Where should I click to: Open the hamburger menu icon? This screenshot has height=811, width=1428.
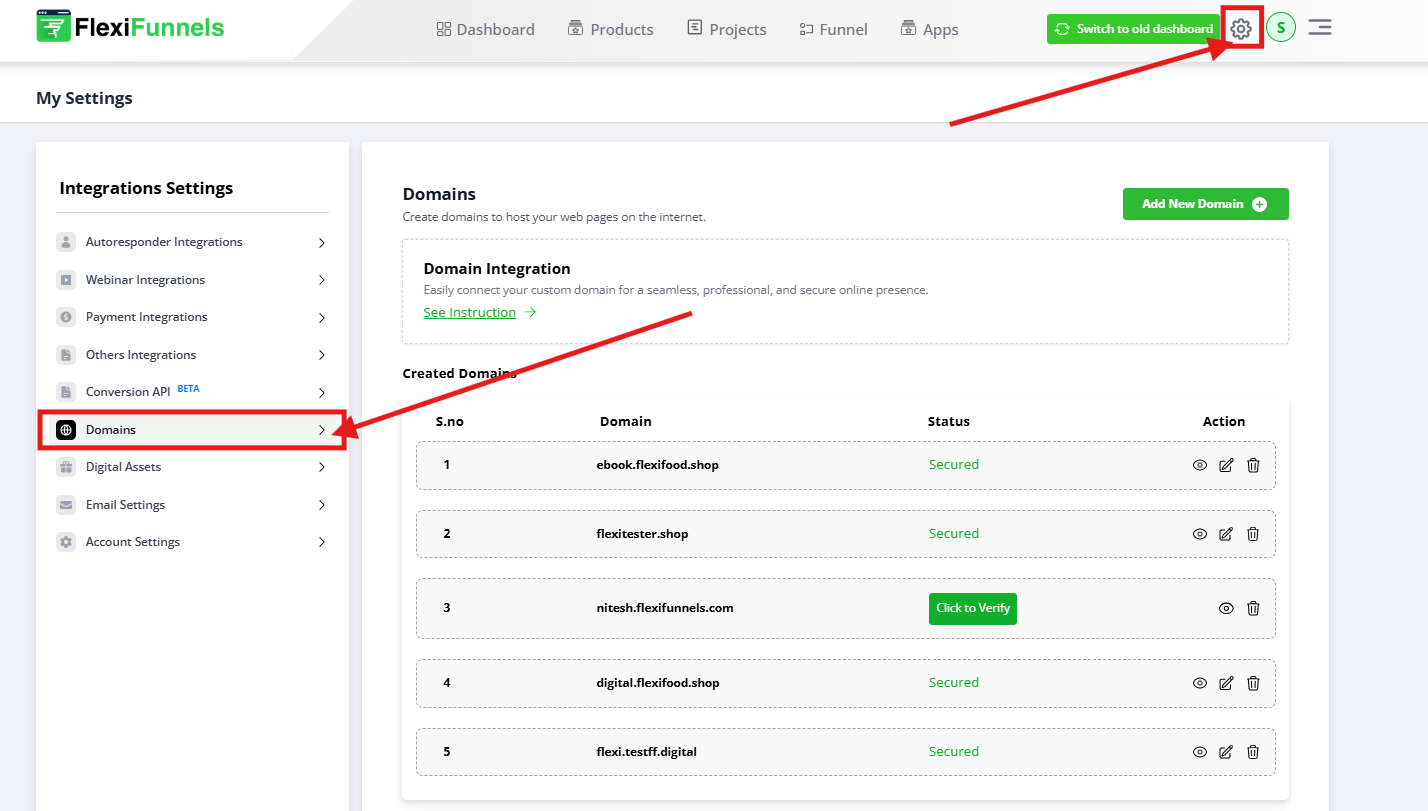click(1320, 28)
